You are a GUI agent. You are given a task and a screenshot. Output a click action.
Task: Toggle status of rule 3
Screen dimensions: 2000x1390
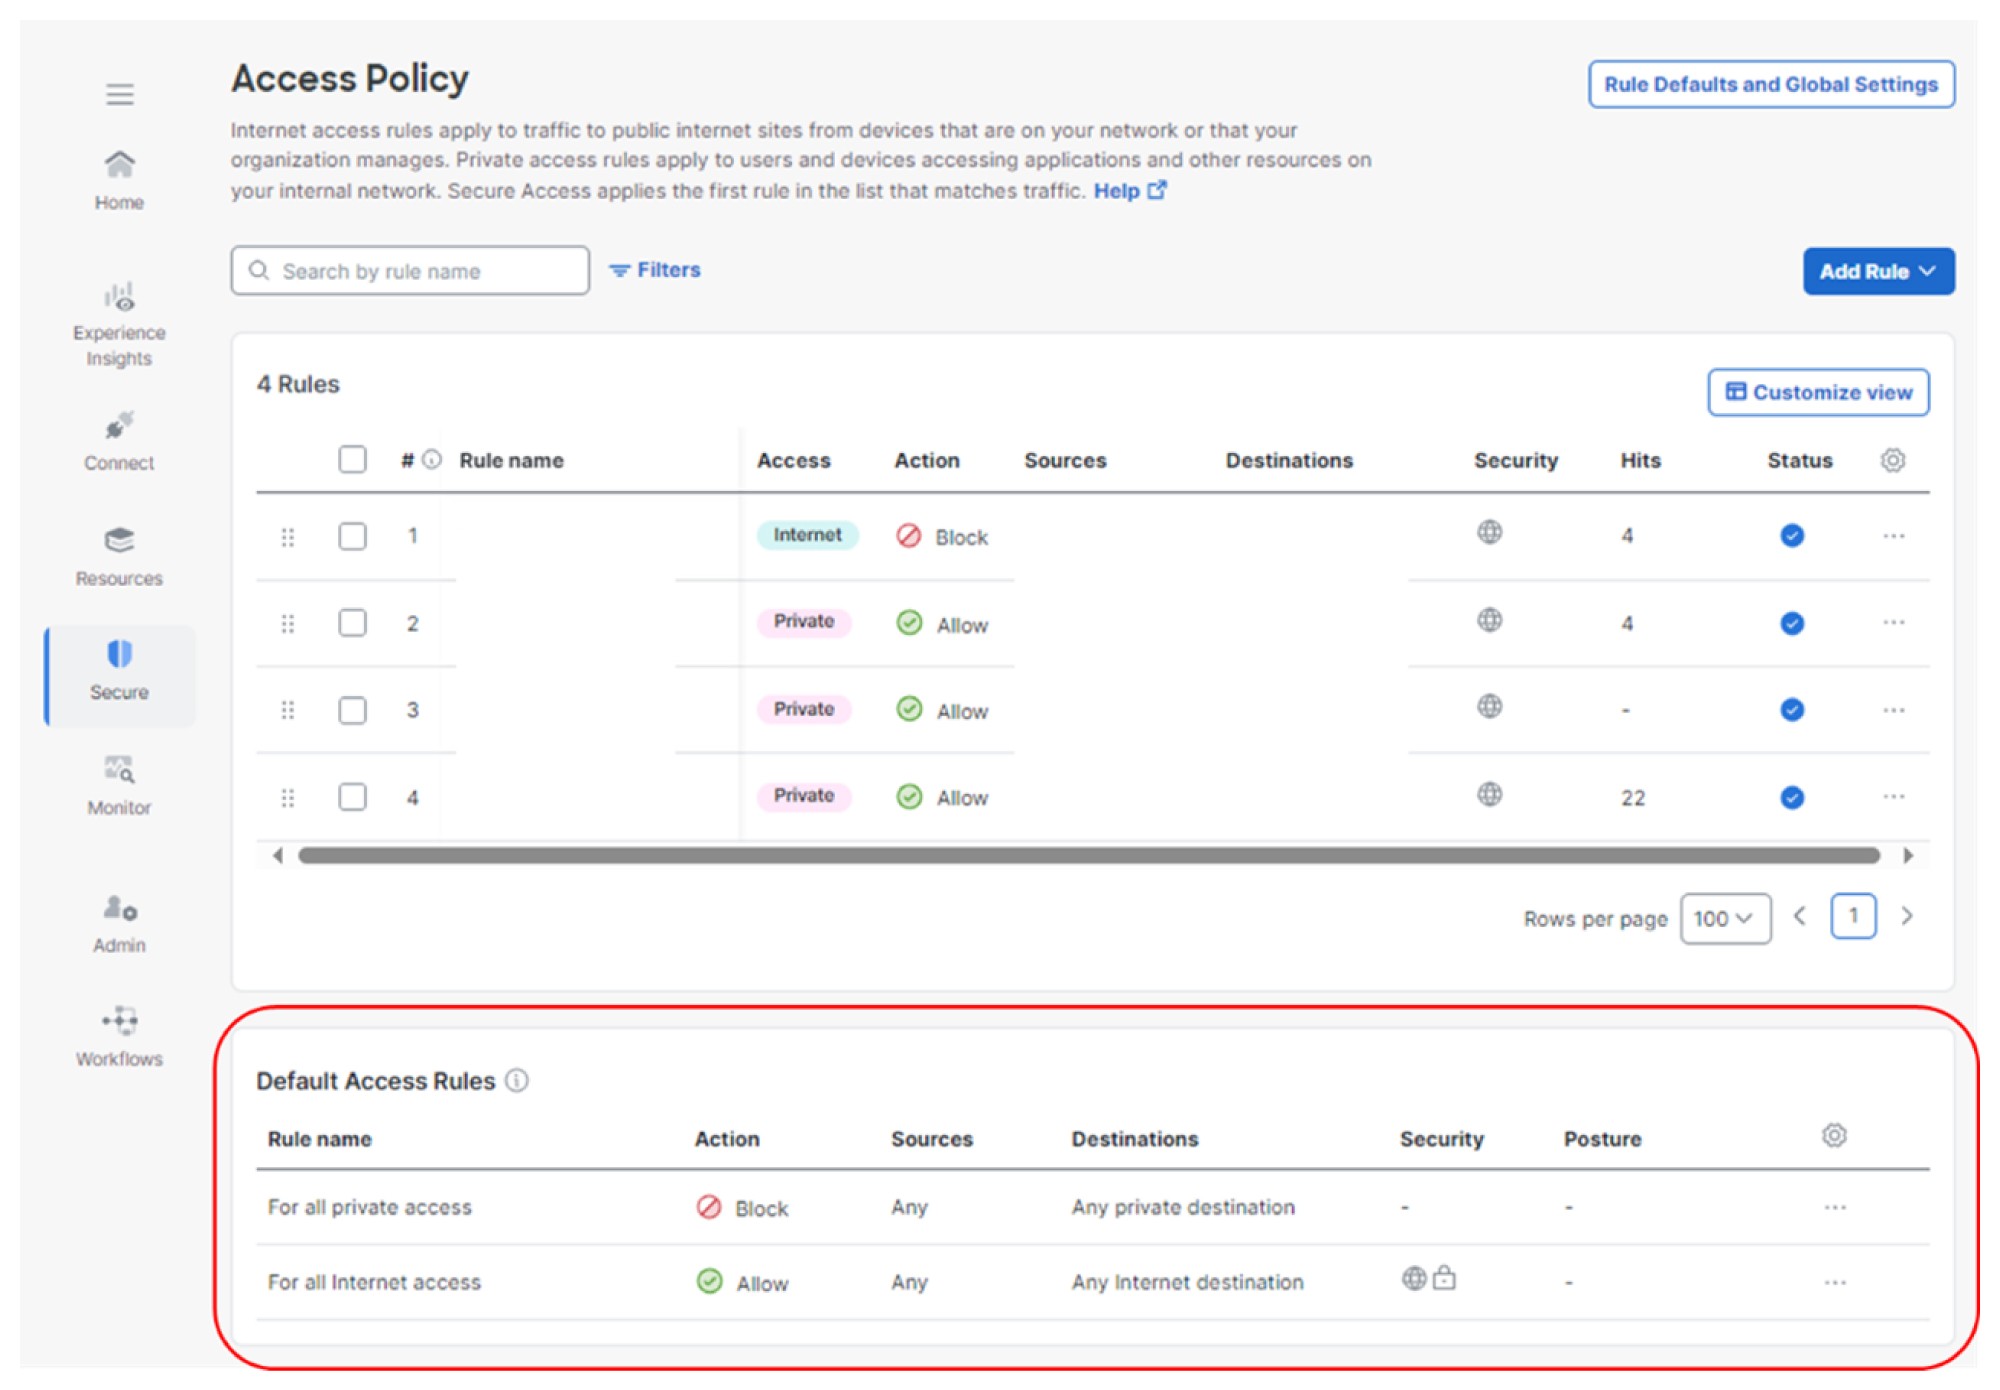[x=1792, y=710]
